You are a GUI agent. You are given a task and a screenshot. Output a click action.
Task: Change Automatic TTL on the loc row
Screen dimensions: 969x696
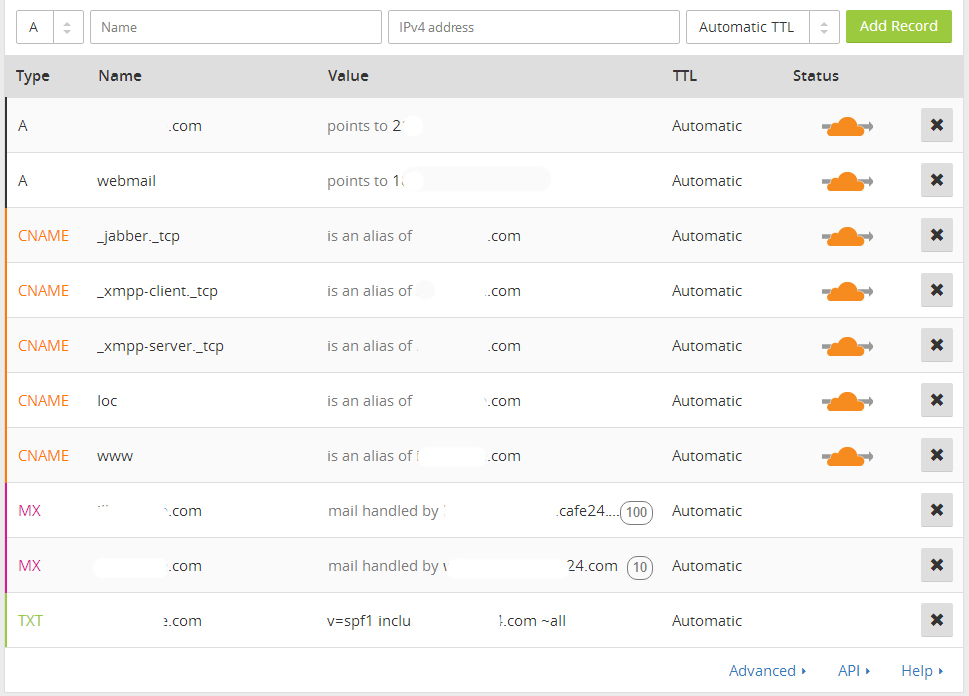pyautogui.click(x=707, y=401)
